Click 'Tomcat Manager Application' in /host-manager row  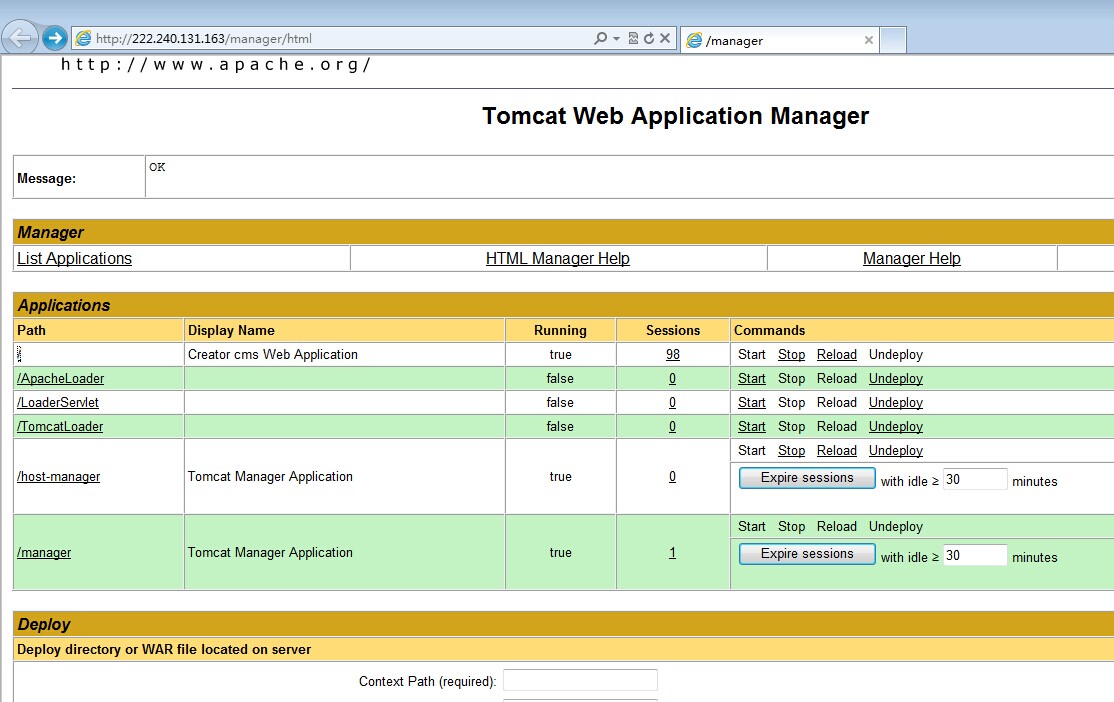pos(270,477)
